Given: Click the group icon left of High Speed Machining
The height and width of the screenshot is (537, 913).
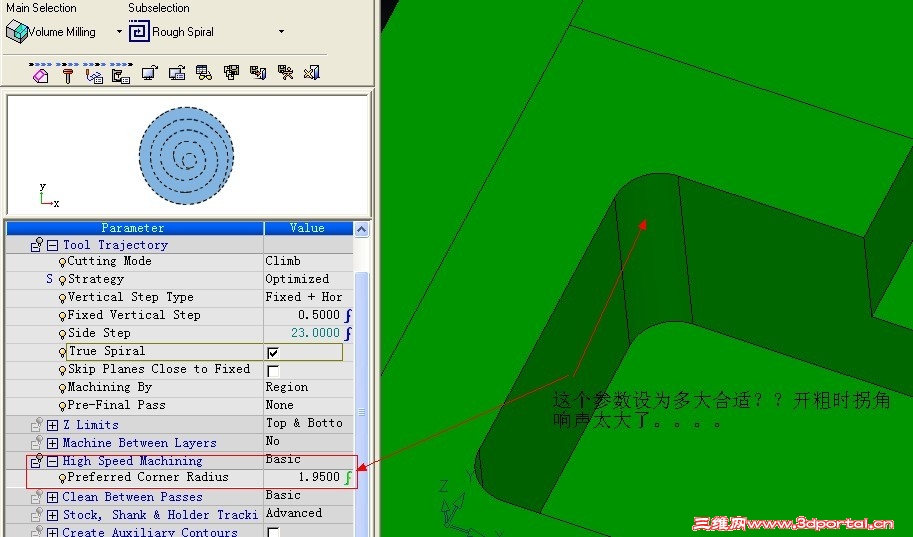Looking at the screenshot, I should pyautogui.click(x=37, y=461).
